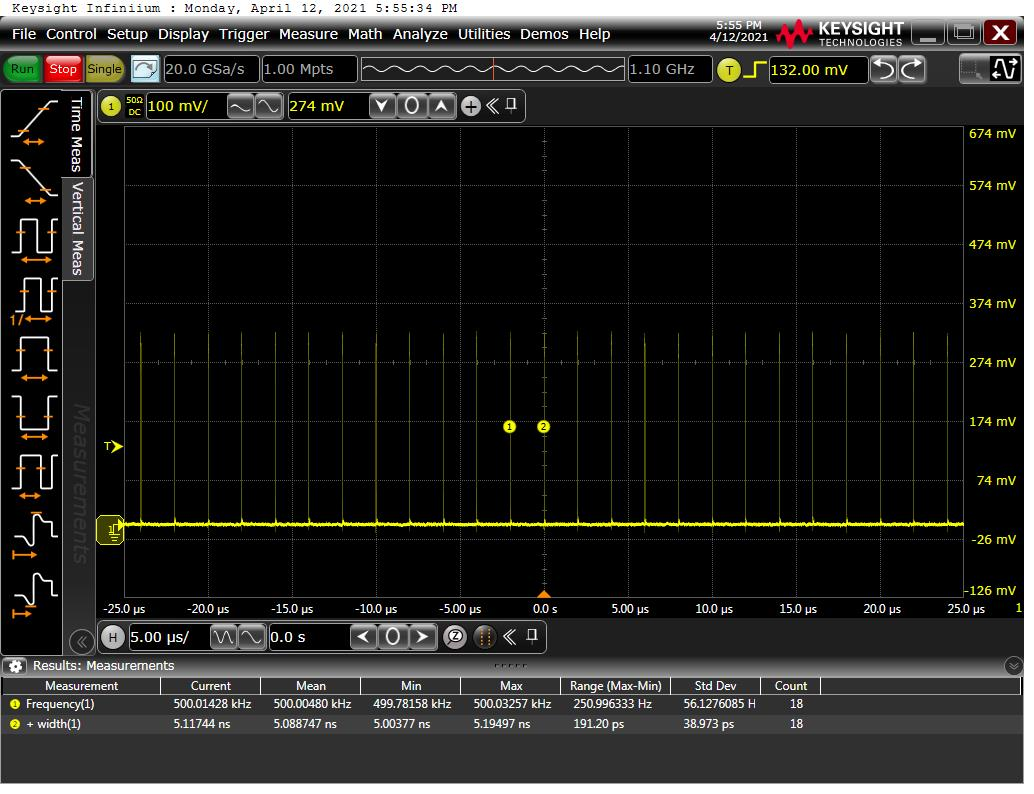Add a rise time measurement
This screenshot has width=1034, height=794.
pyautogui.click(x=34, y=122)
